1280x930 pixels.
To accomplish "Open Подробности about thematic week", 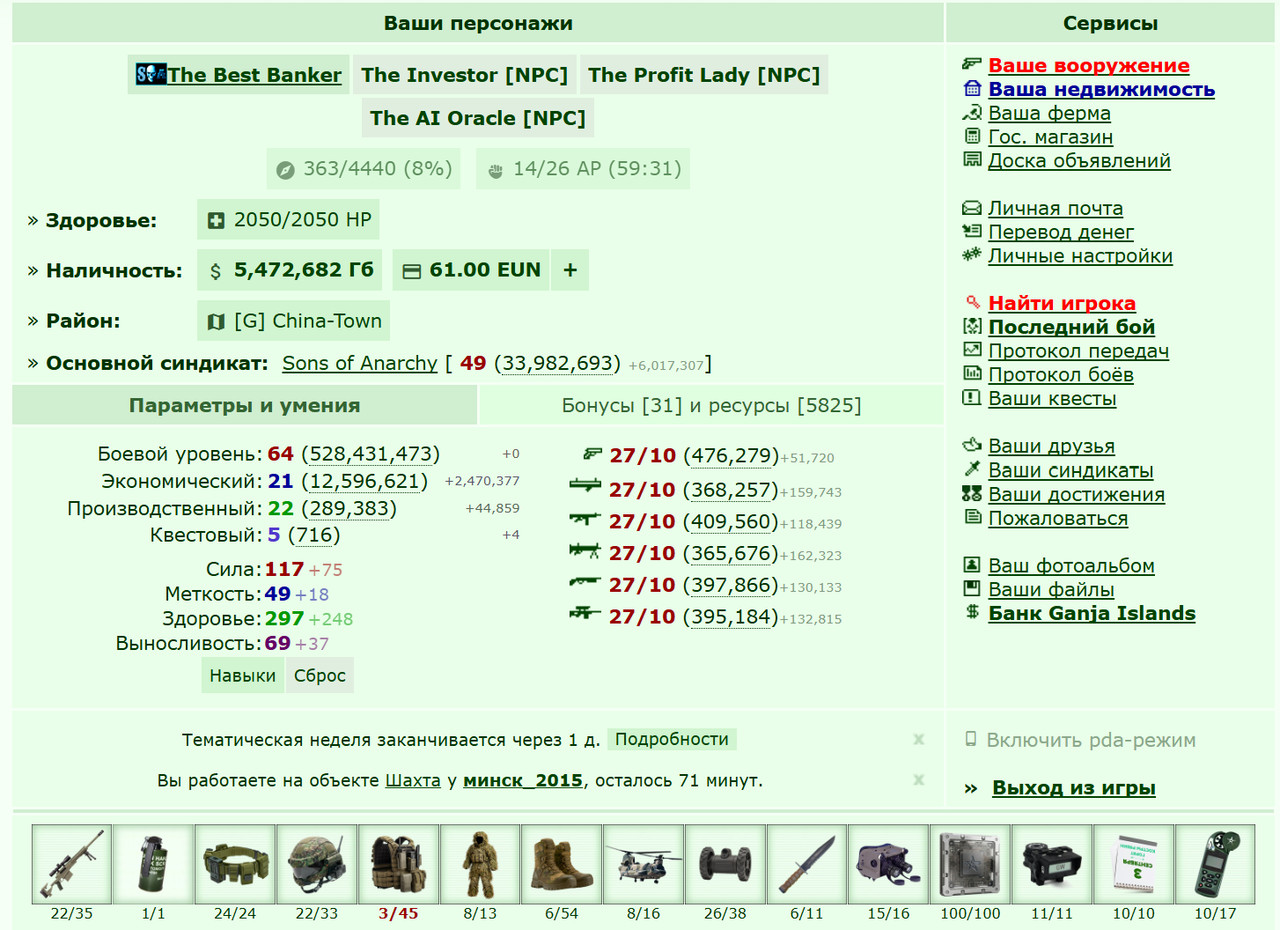I will (x=672, y=739).
